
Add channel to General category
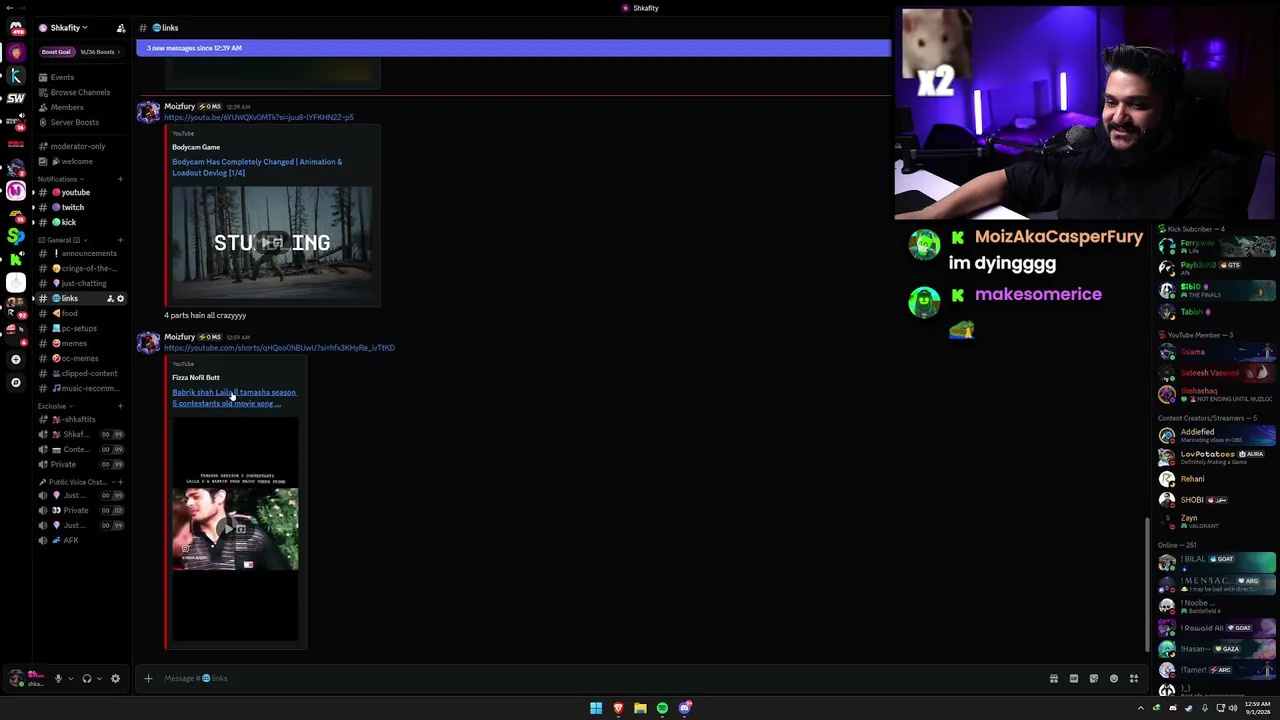120,240
